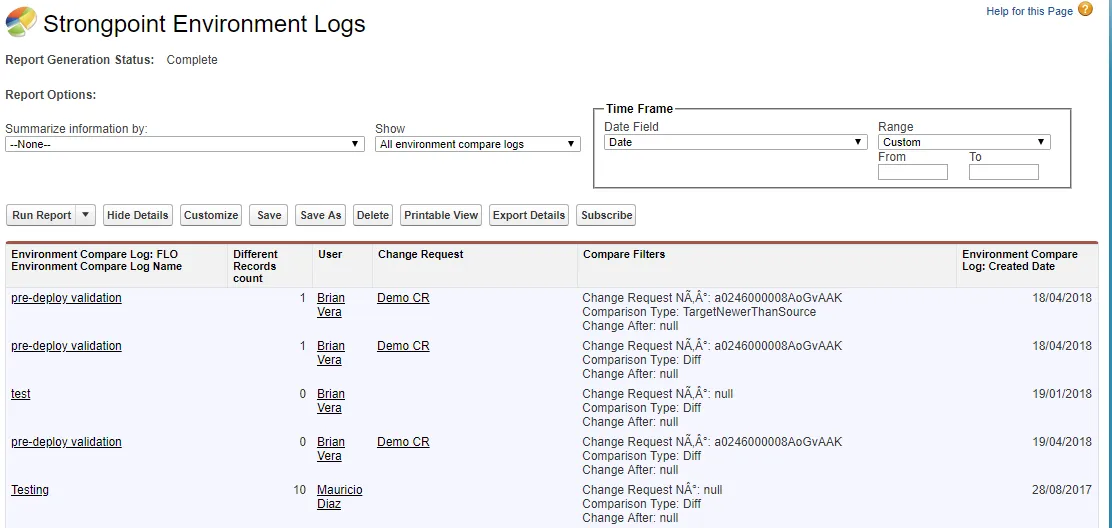Open the Help for this Page link
The width and height of the screenshot is (1112, 528).
(1029, 11)
